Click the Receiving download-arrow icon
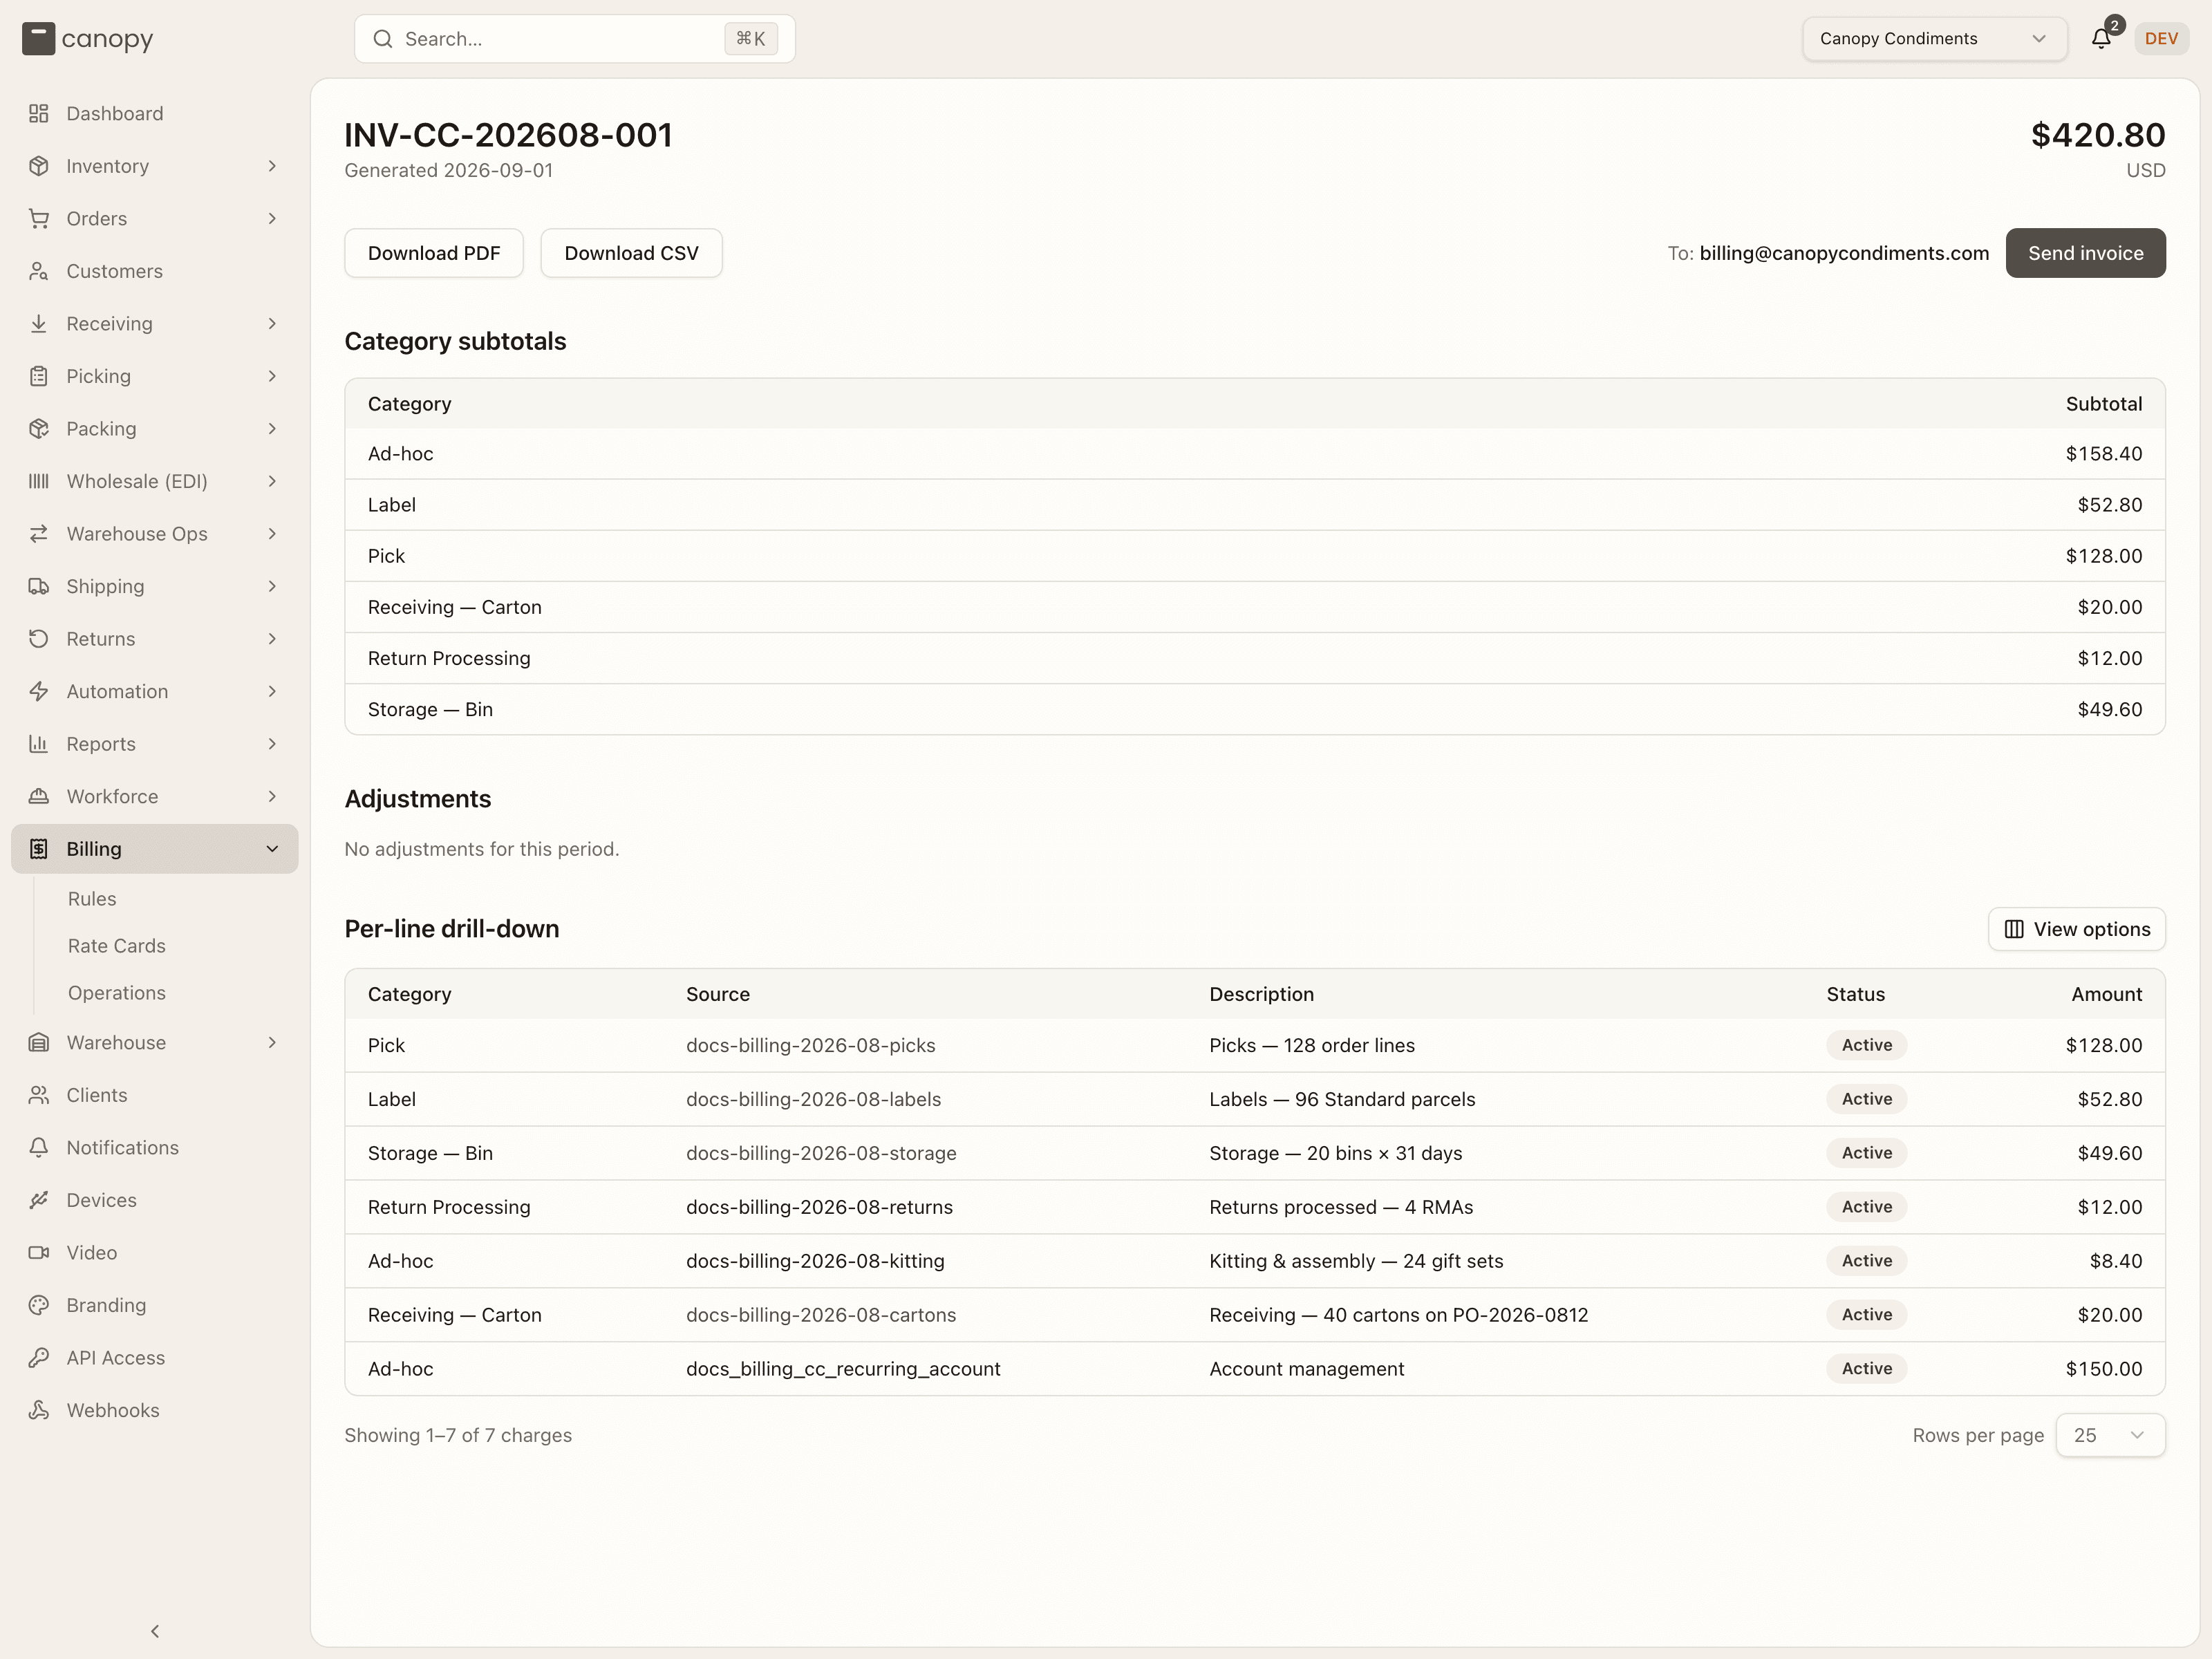This screenshot has width=2212, height=1659. tap(39, 324)
